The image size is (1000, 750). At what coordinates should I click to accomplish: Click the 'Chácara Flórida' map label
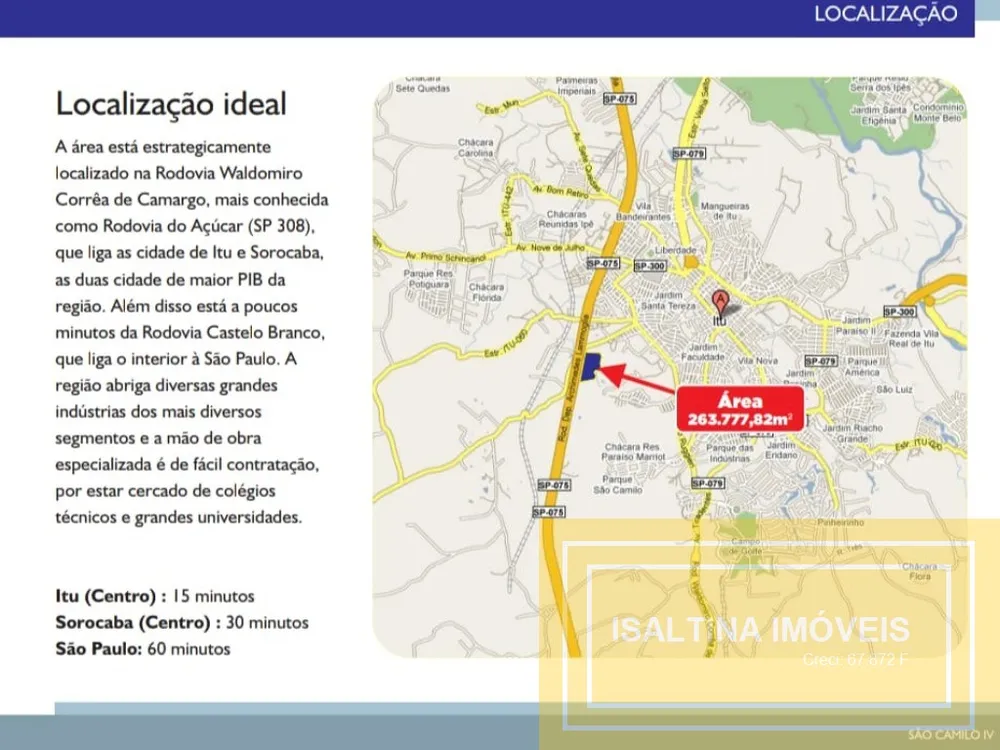tap(487, 293)
